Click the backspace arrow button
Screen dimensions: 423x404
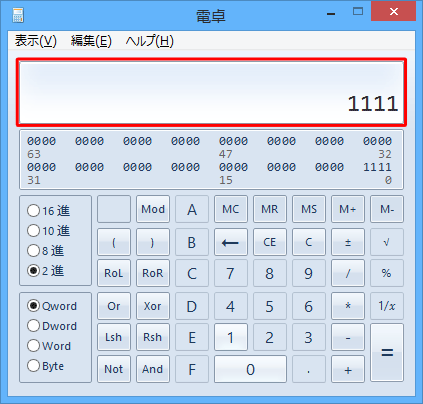point(231,242)
